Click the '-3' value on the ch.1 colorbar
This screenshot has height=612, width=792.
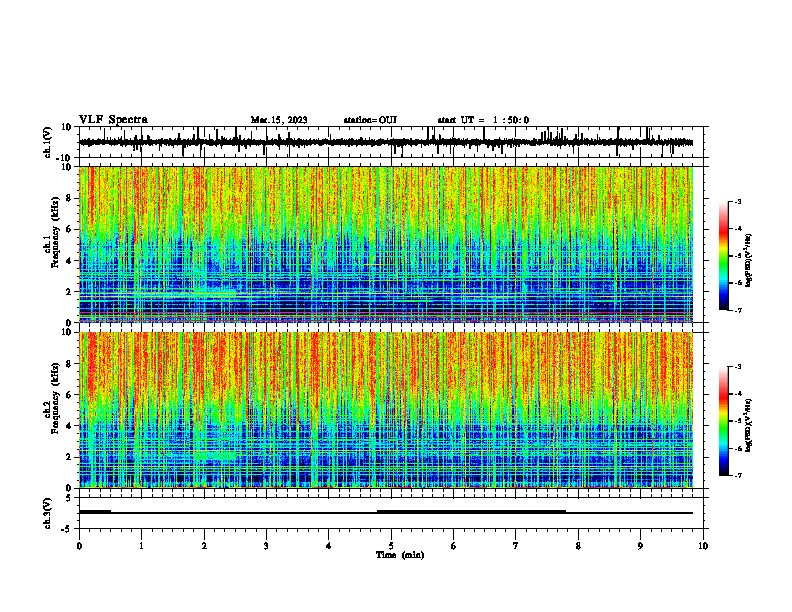click(737, 201)
